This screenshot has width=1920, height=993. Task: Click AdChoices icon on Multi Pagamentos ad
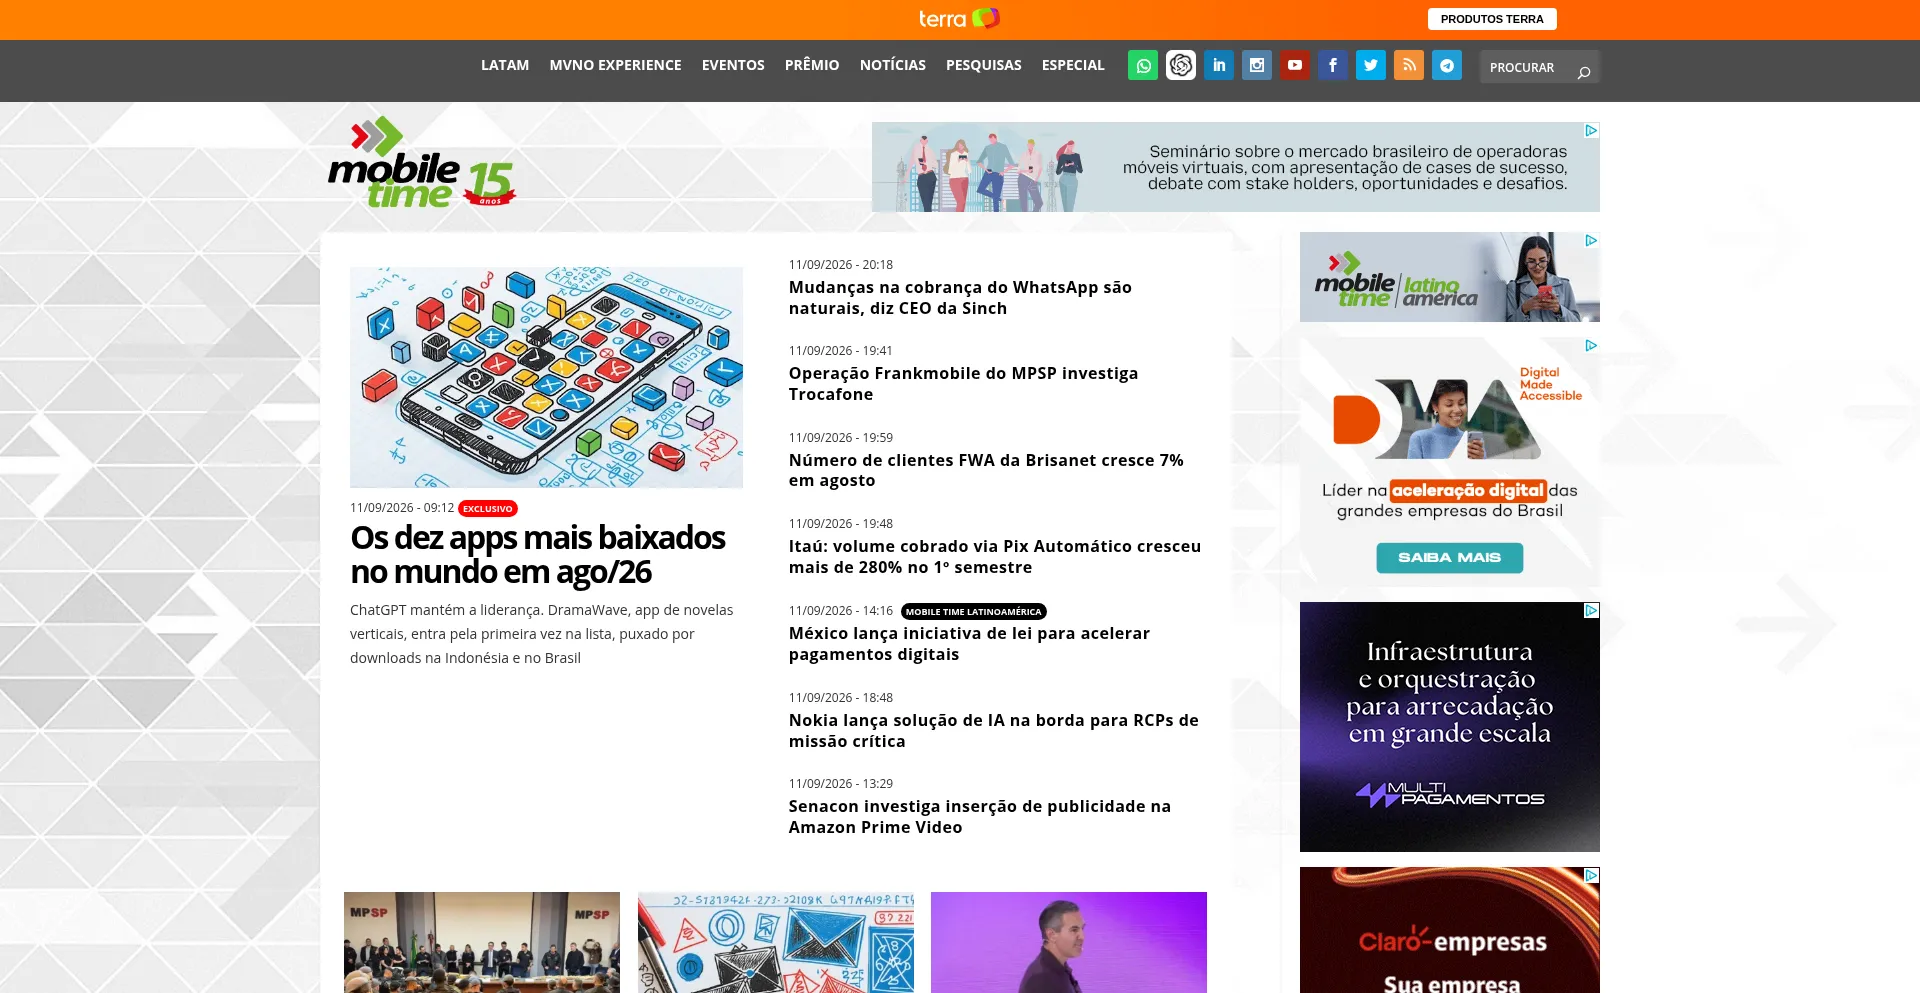pyautogui.click(x=1591, y=610)
